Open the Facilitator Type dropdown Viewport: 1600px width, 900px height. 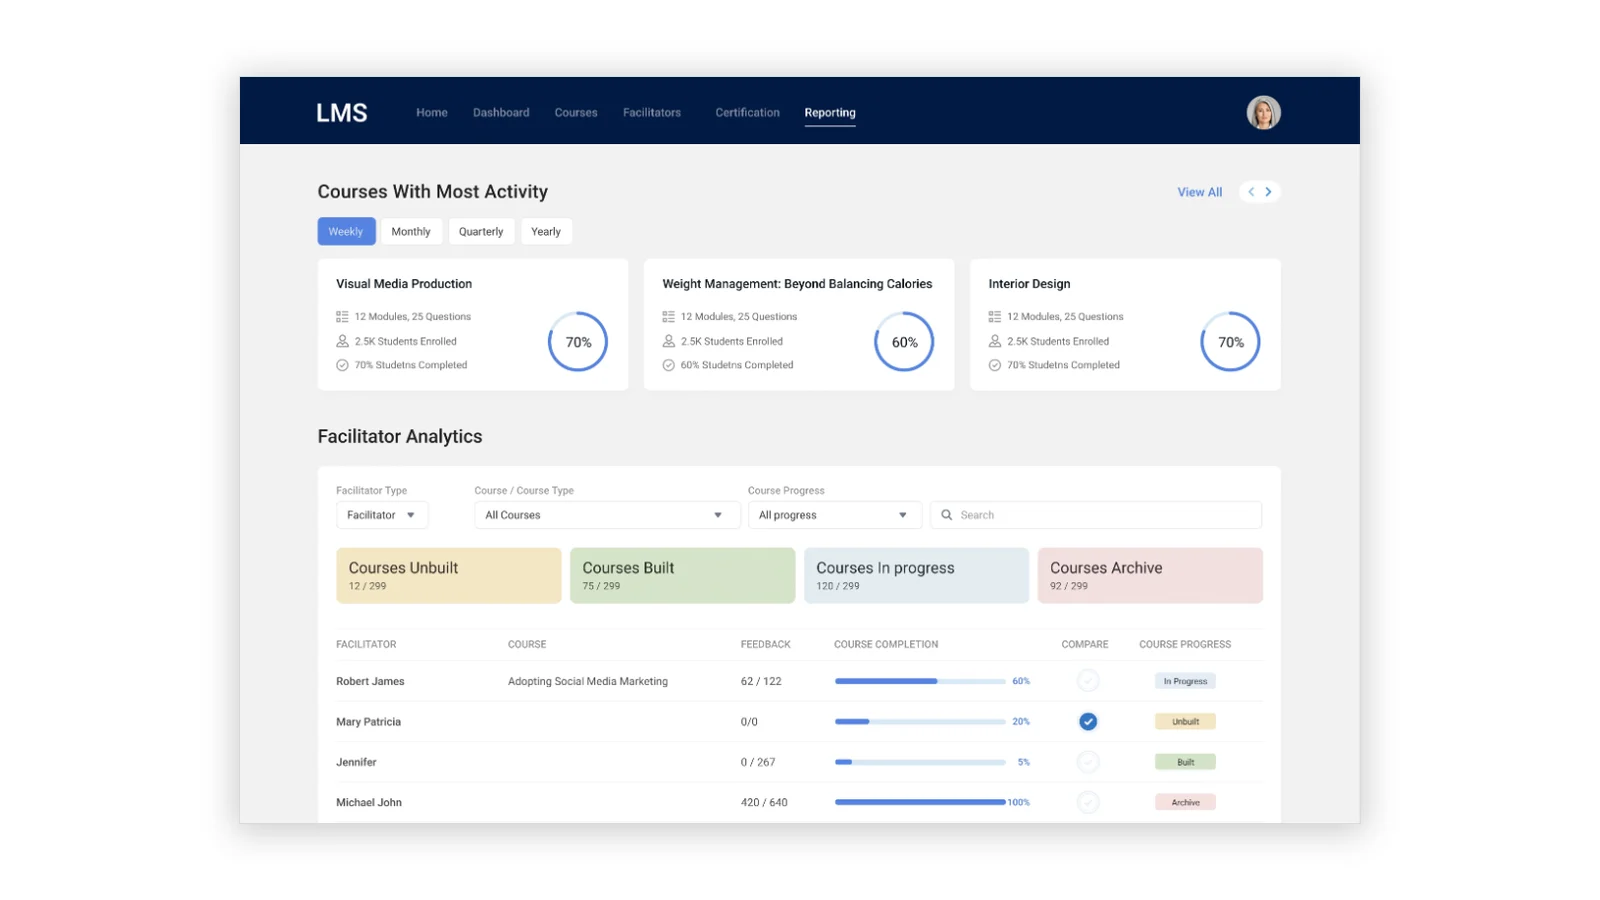coord(382,515)
